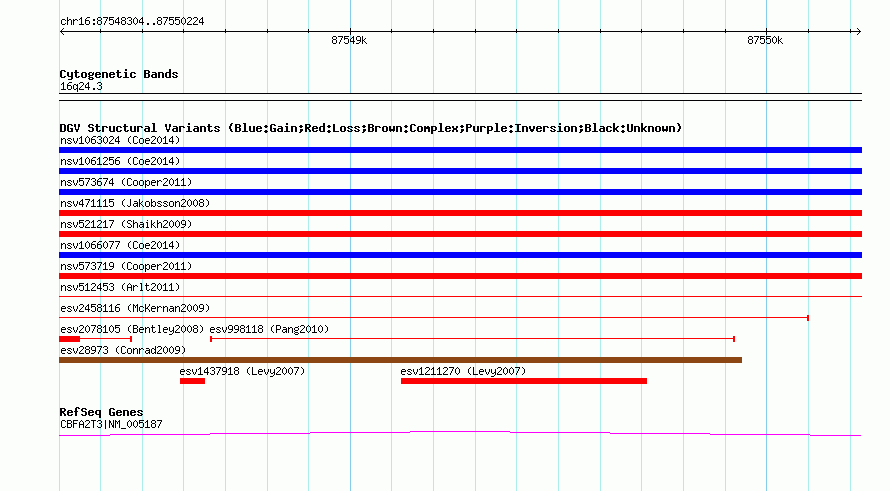Open the nsv512453 (Arlt2011) label

(x=120, y=287)
